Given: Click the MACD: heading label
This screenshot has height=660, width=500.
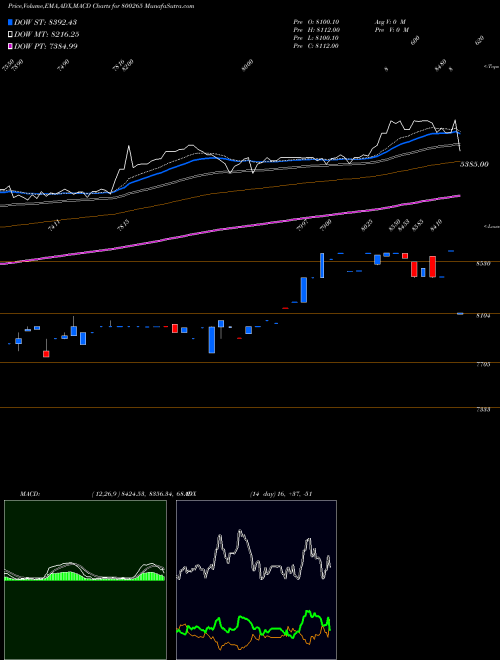Looking at the screenshot, I should coord(30,493).
